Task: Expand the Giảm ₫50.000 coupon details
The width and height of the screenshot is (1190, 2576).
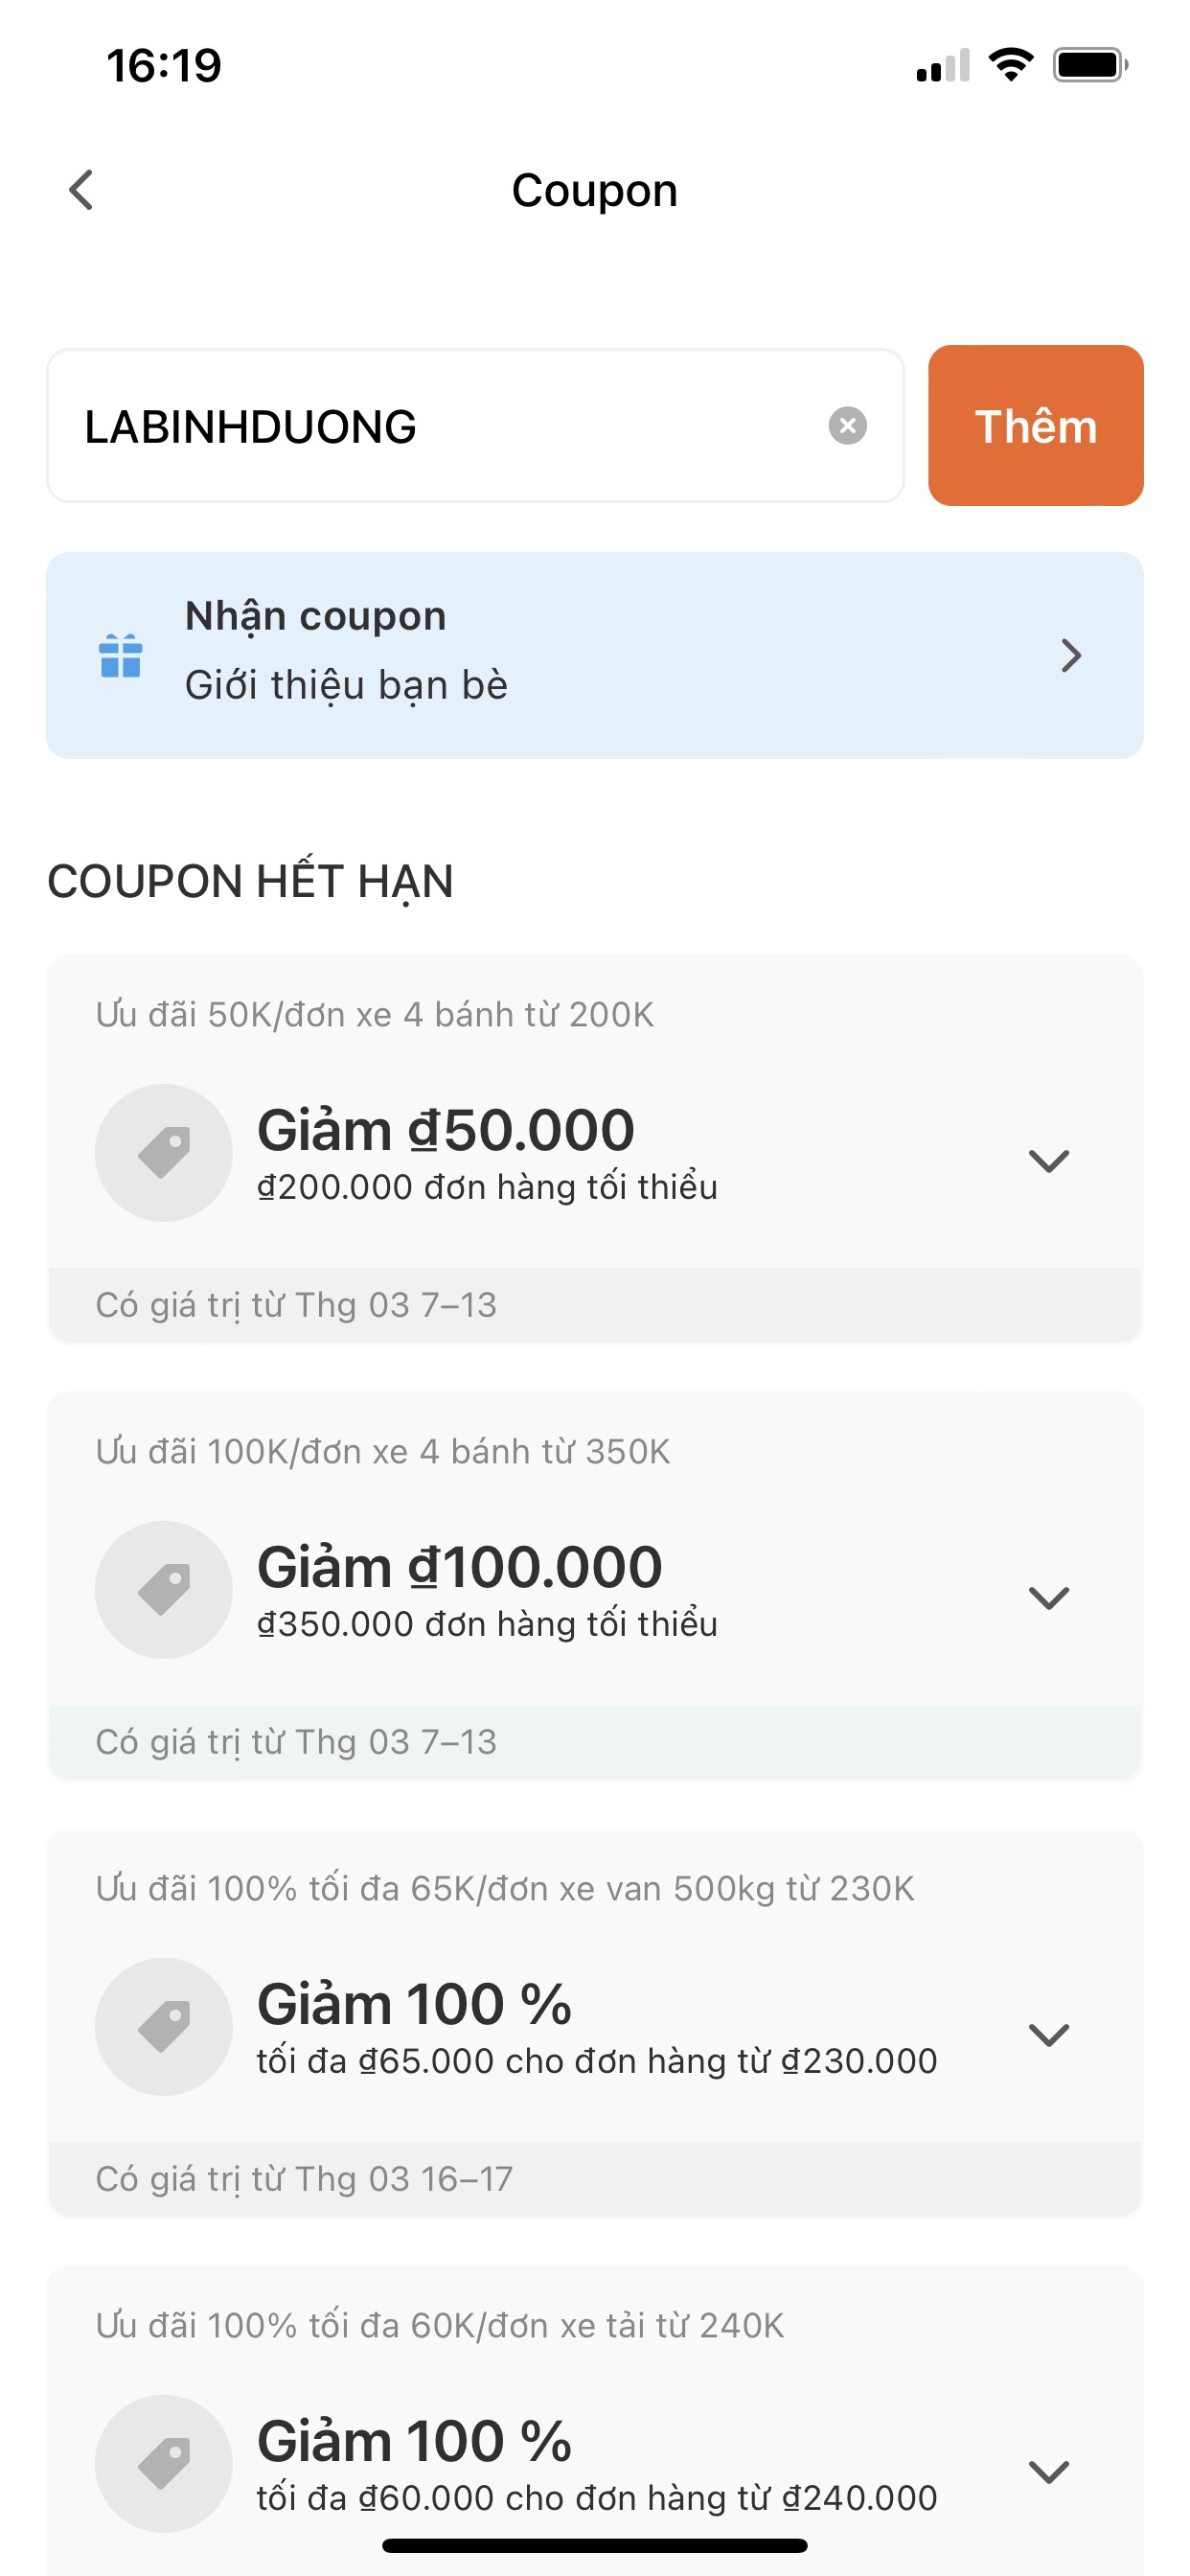Action: tap(1049, 1161)
